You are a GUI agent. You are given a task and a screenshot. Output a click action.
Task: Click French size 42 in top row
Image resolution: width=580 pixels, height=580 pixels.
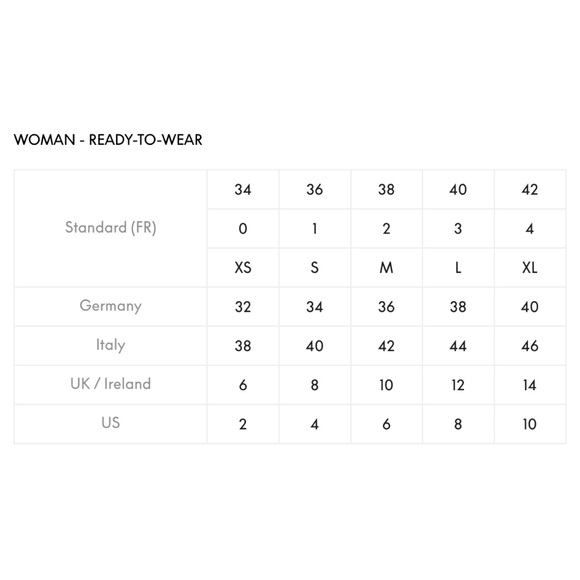(530, 189)
